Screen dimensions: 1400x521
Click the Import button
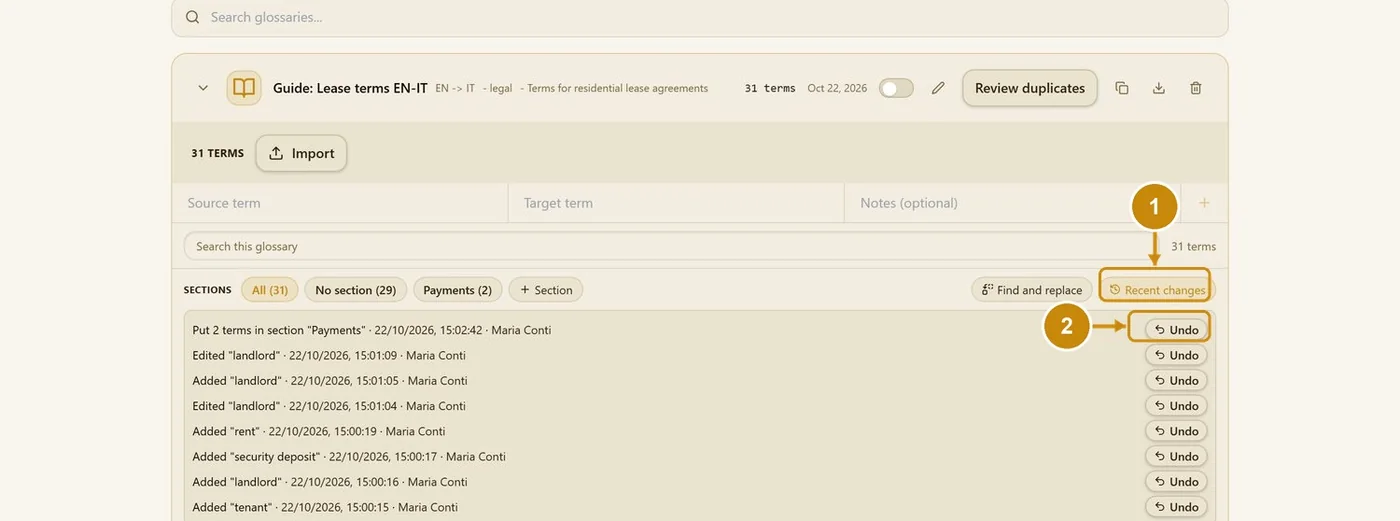tap(302, 153)
